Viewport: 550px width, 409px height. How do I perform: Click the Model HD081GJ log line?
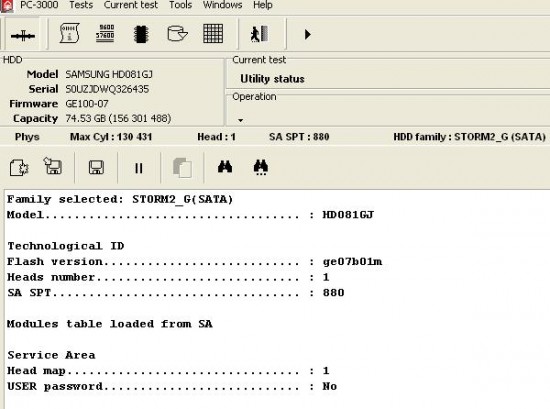[190, 215]
